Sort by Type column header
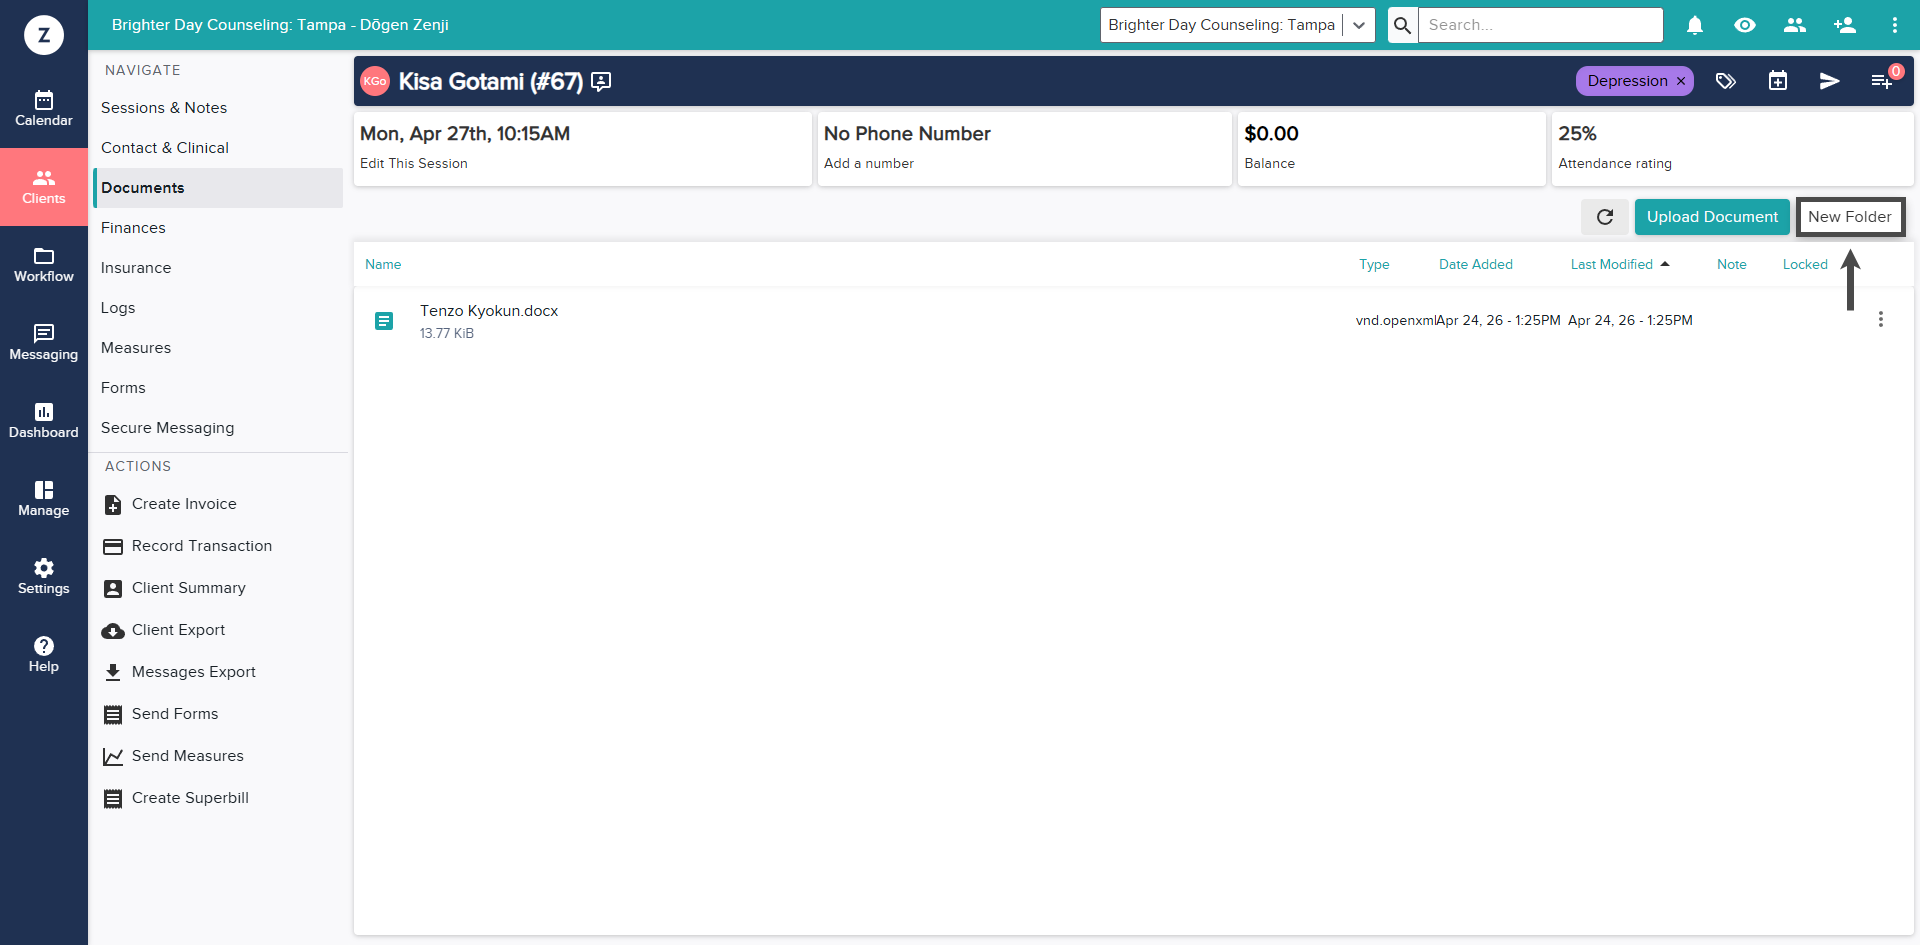1920x945 pixels. pyautogui.click(x=1374, y=265)
